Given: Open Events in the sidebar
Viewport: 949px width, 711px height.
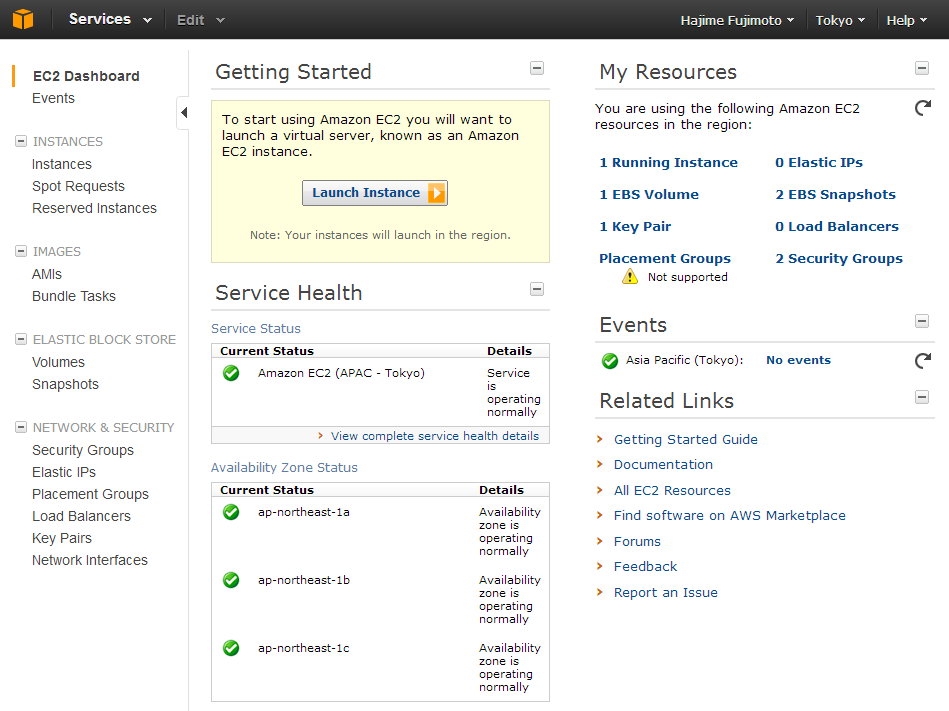Looking at the screenshot, I should point(53,98).
